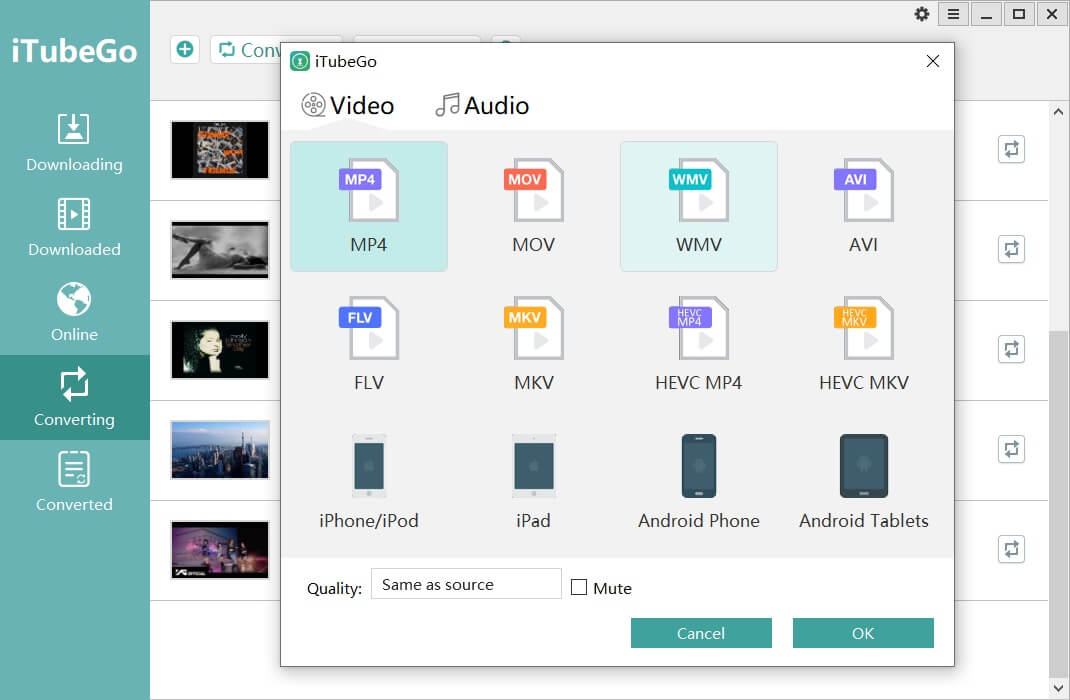
Task: Select AVI as output format
Action: (864, 206)
